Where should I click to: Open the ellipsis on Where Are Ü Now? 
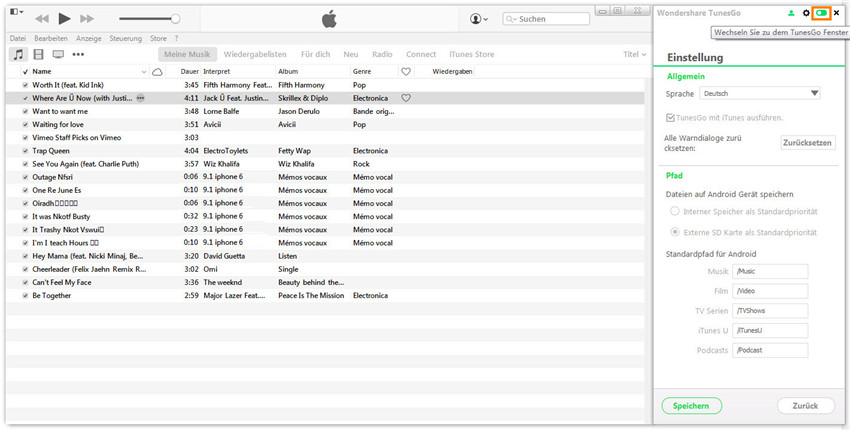(140, 98)
